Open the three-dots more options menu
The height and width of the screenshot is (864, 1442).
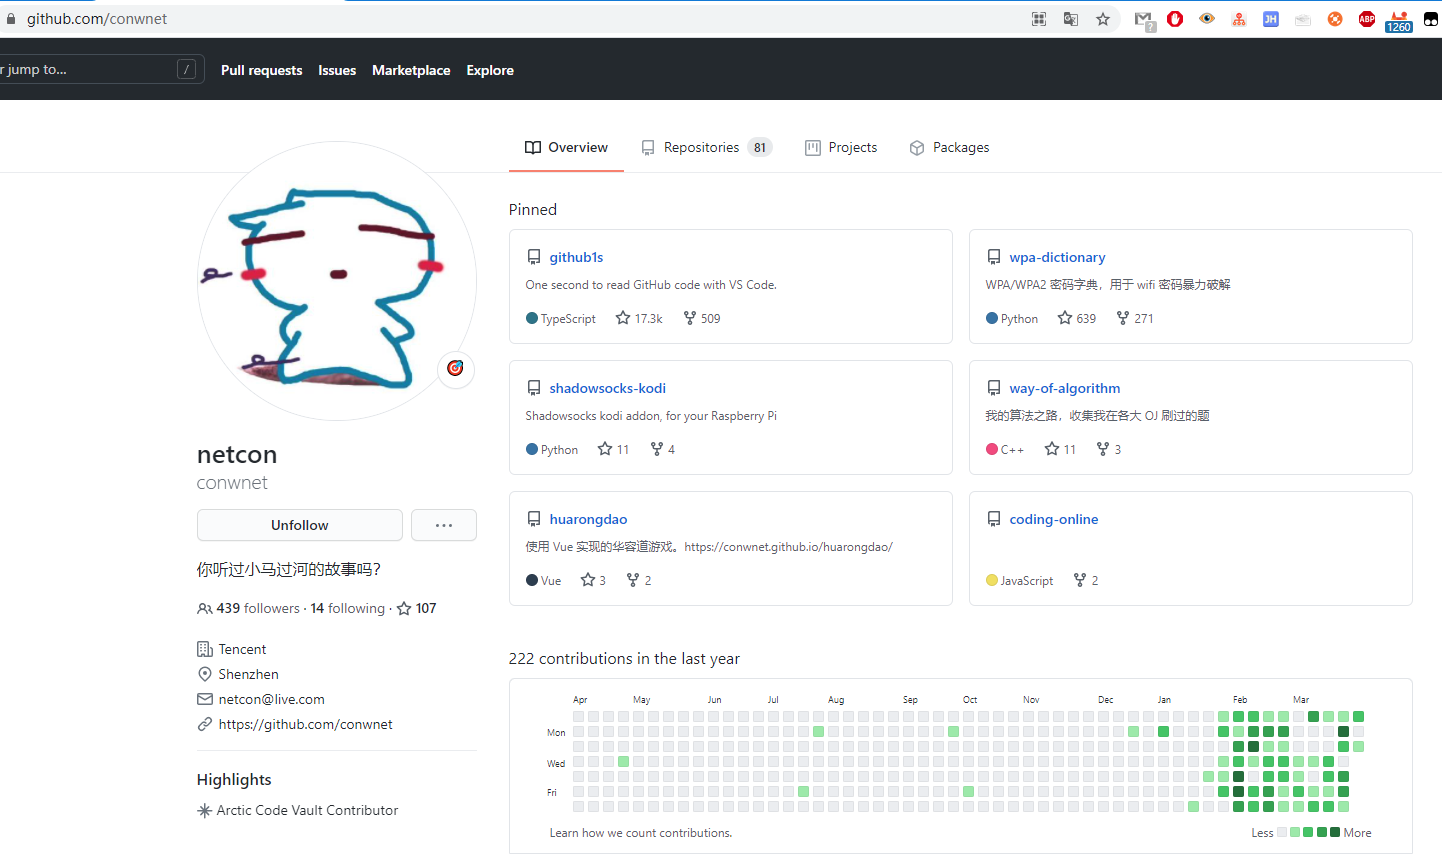pyautogui.click(x=444, y=525)
